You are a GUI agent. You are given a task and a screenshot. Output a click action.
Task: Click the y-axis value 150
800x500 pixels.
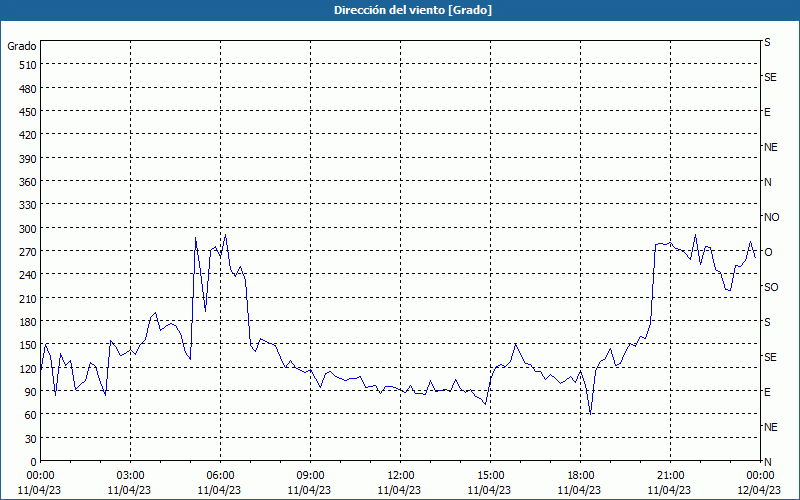(x=28, y=345)
